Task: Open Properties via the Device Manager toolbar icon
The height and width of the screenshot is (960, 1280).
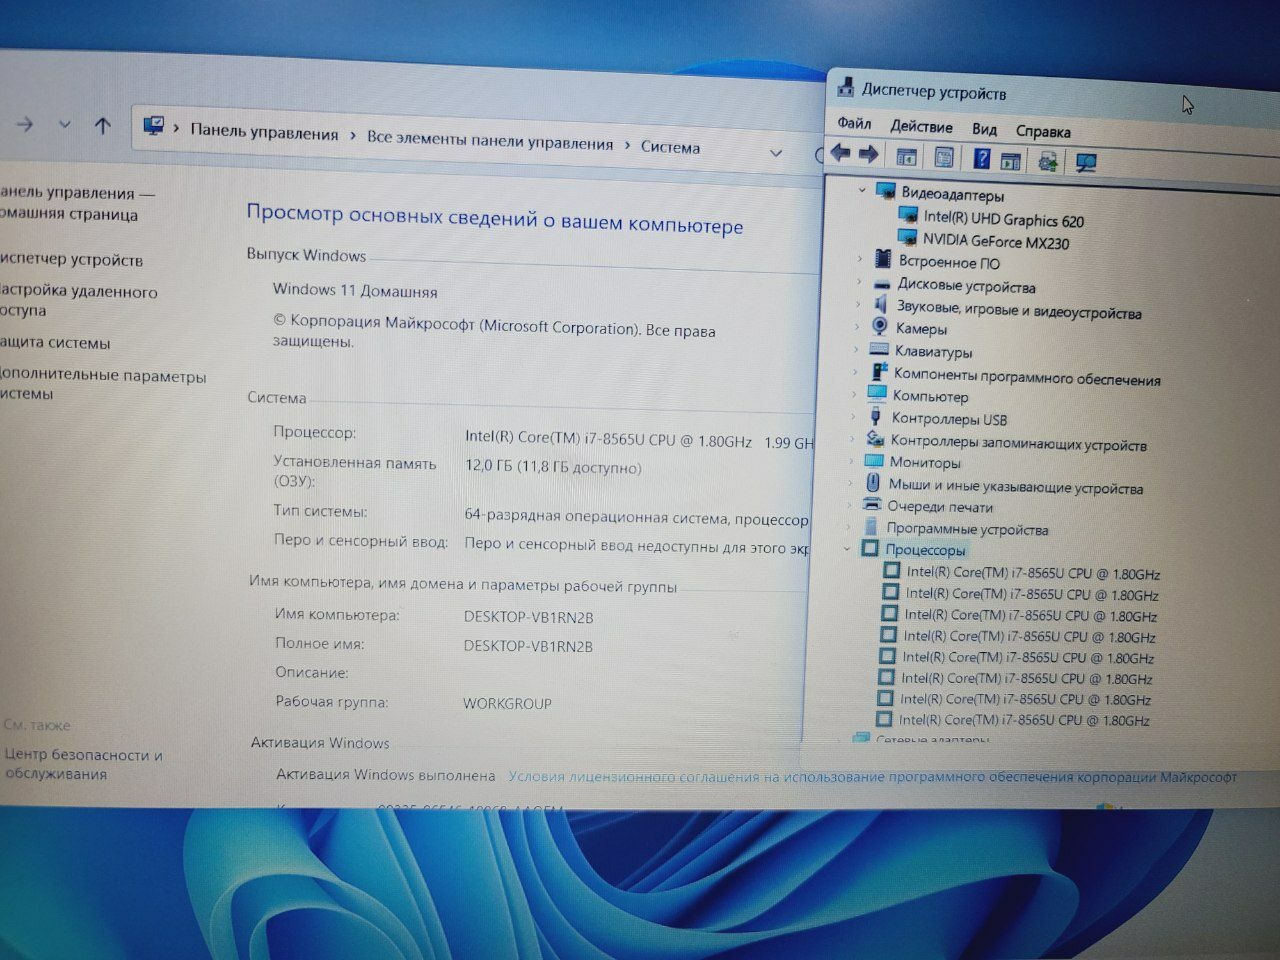Action: point(943,158)
